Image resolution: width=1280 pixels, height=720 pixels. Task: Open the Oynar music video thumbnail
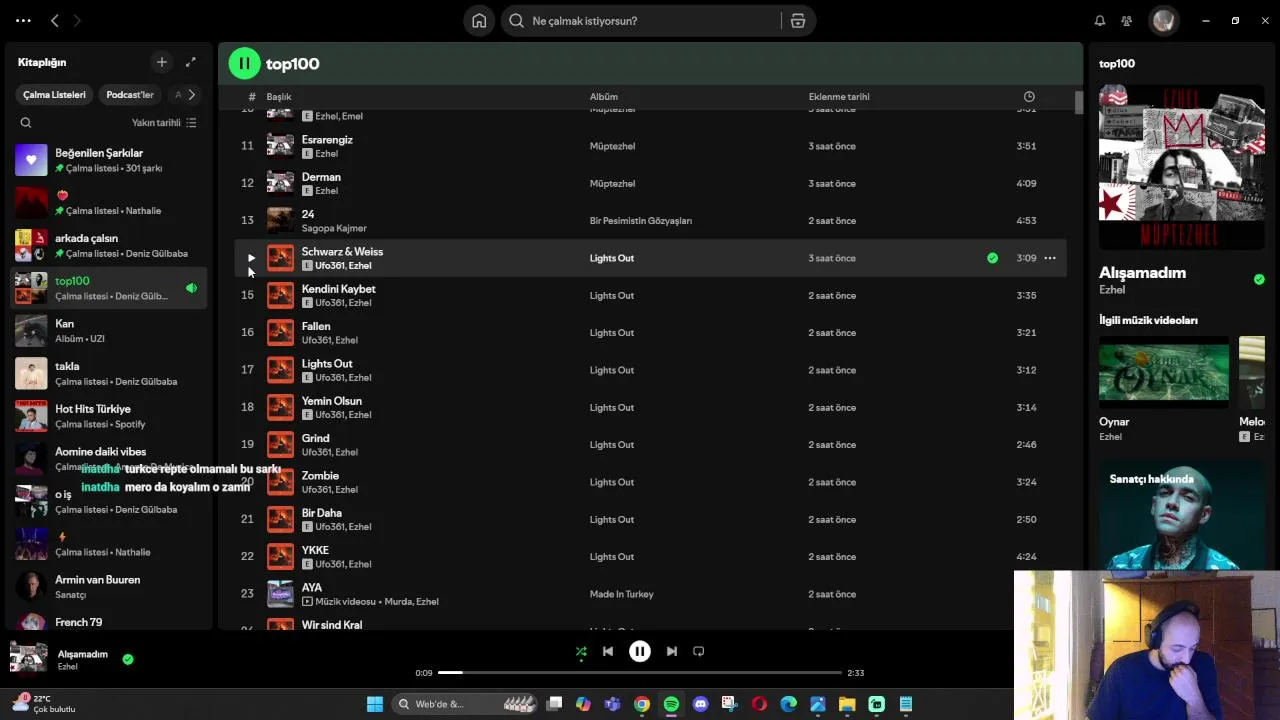[1164, 372]
